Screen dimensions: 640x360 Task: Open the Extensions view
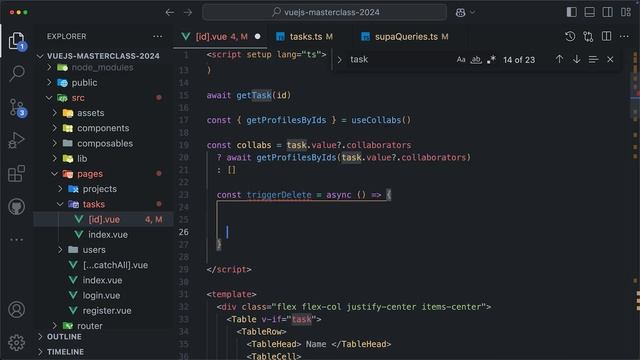(17, 173)
